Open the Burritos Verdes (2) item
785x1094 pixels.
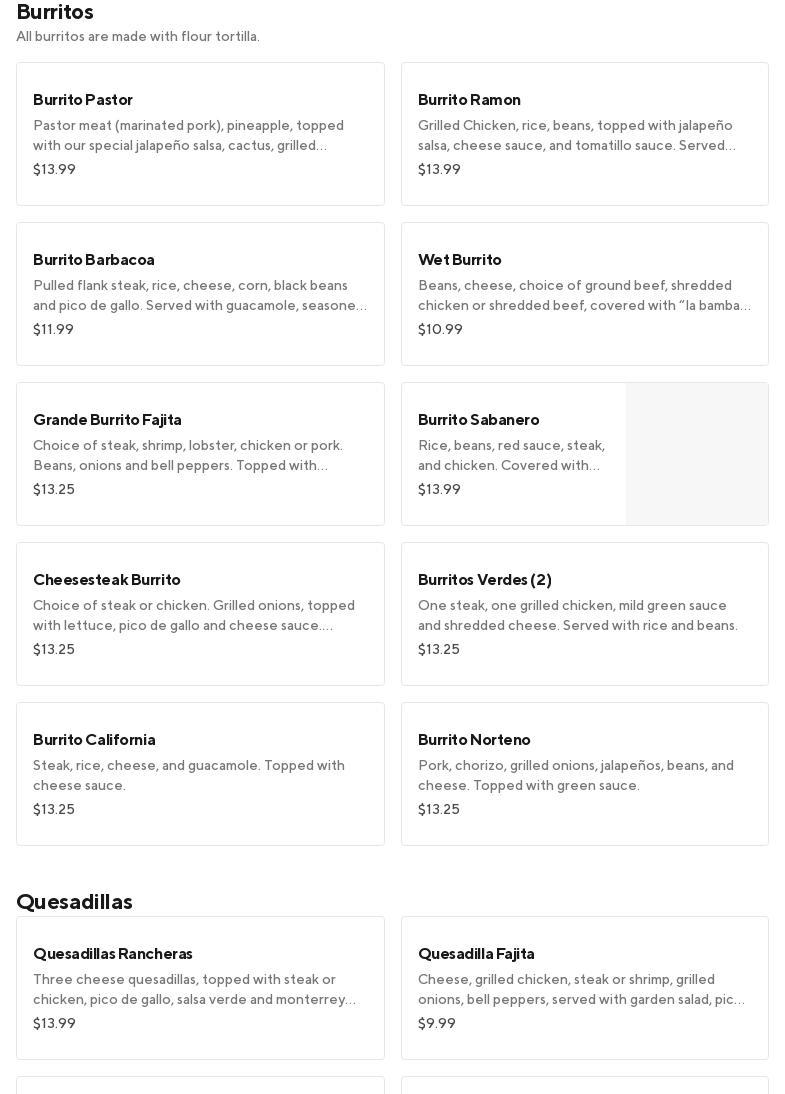click(584, 614)
